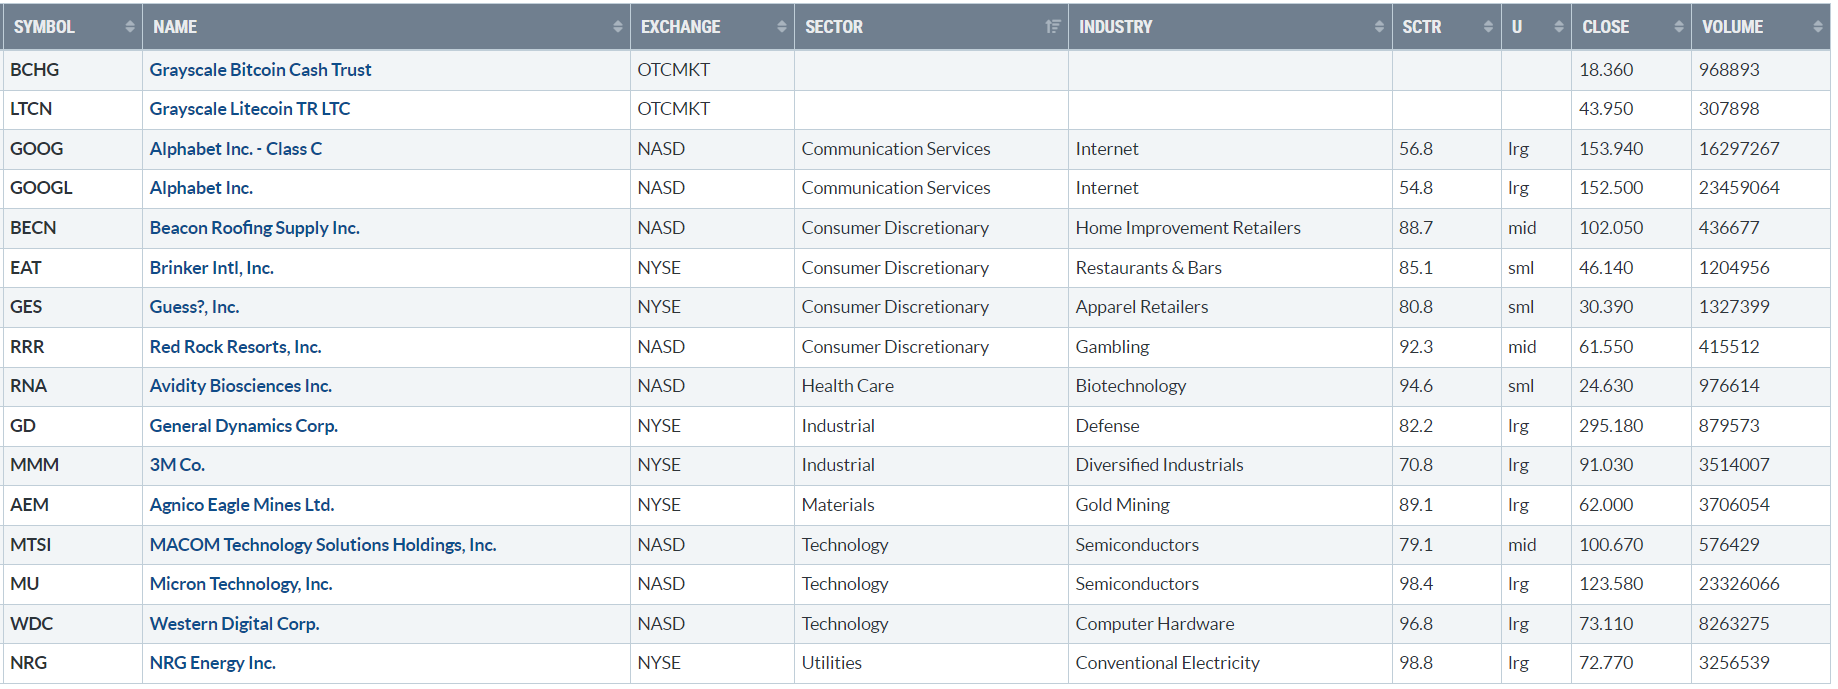This screenshot has height=689, width=1838.
Task: Click the sort arrows icon in Exchange column
Action: pyautogui.click(x=782, y=27)
